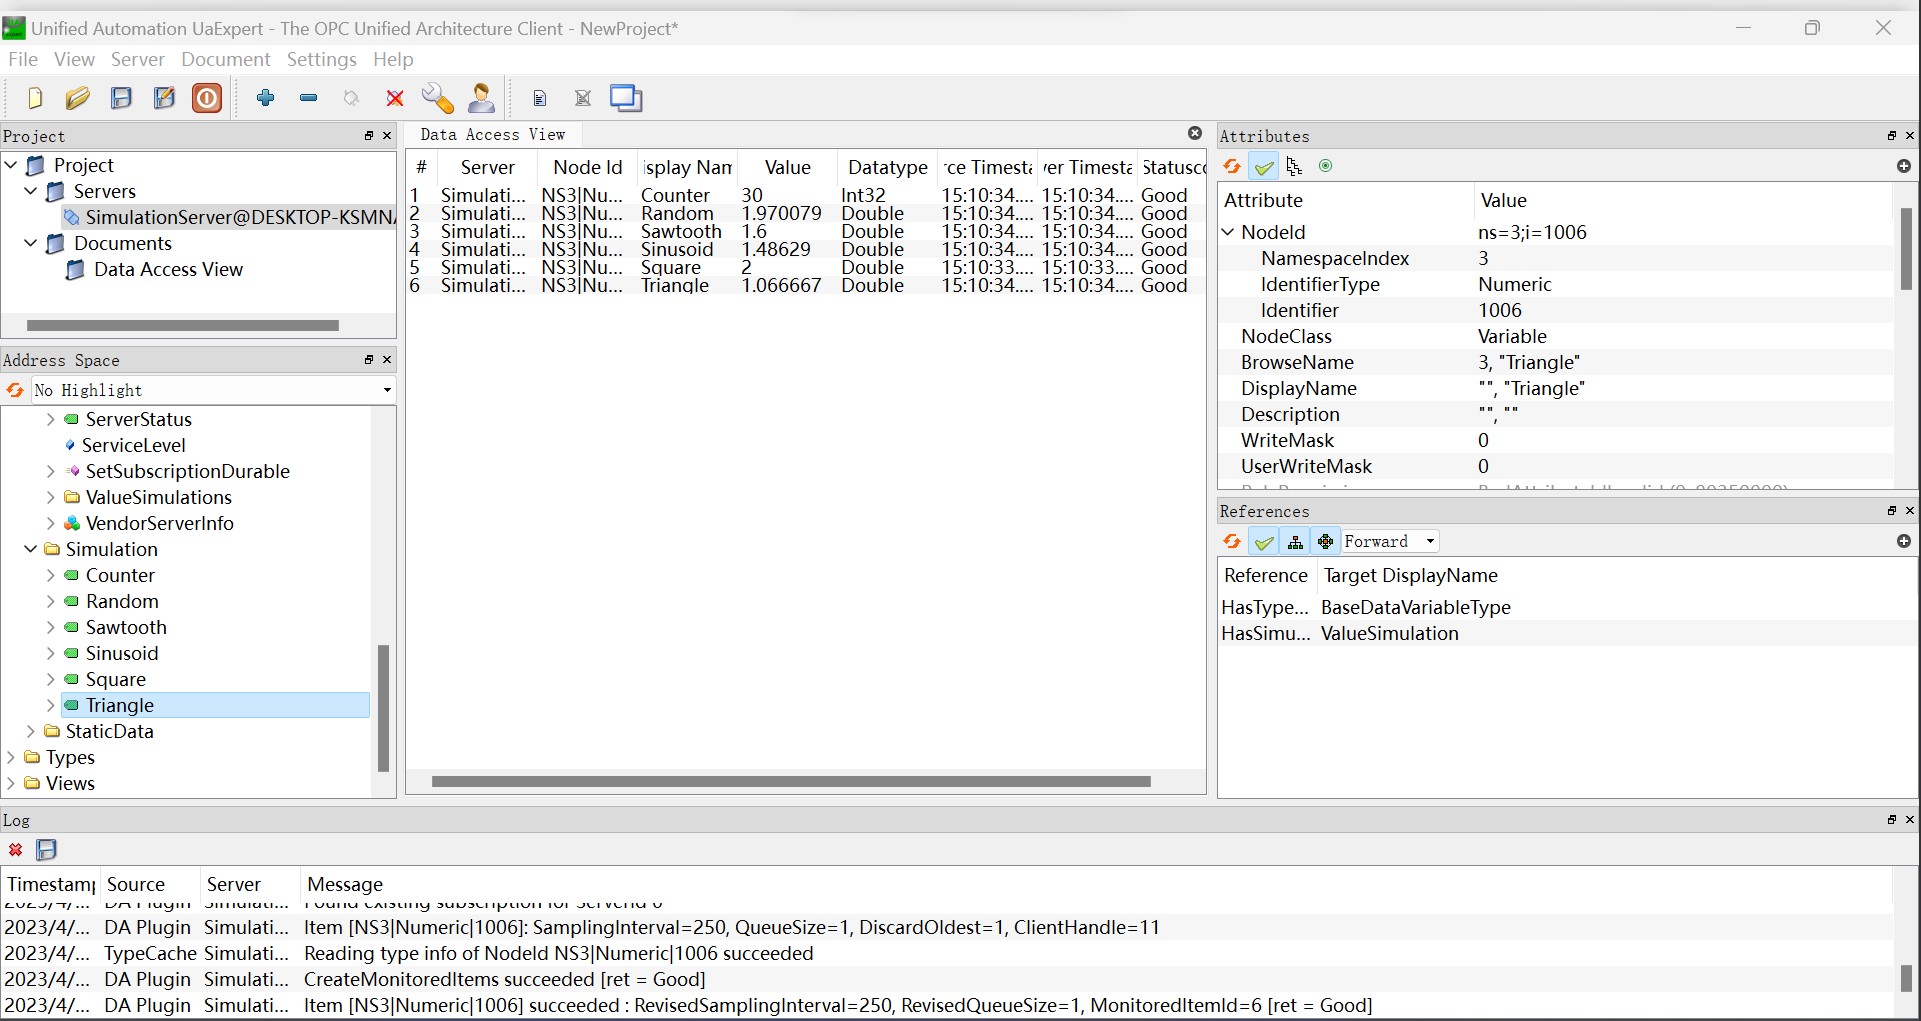The height and width of the screenshot is (1021, 1921).
Task: Disconnect the server using the red X icon
Action: pyautogui.click(x=394, y=97)
